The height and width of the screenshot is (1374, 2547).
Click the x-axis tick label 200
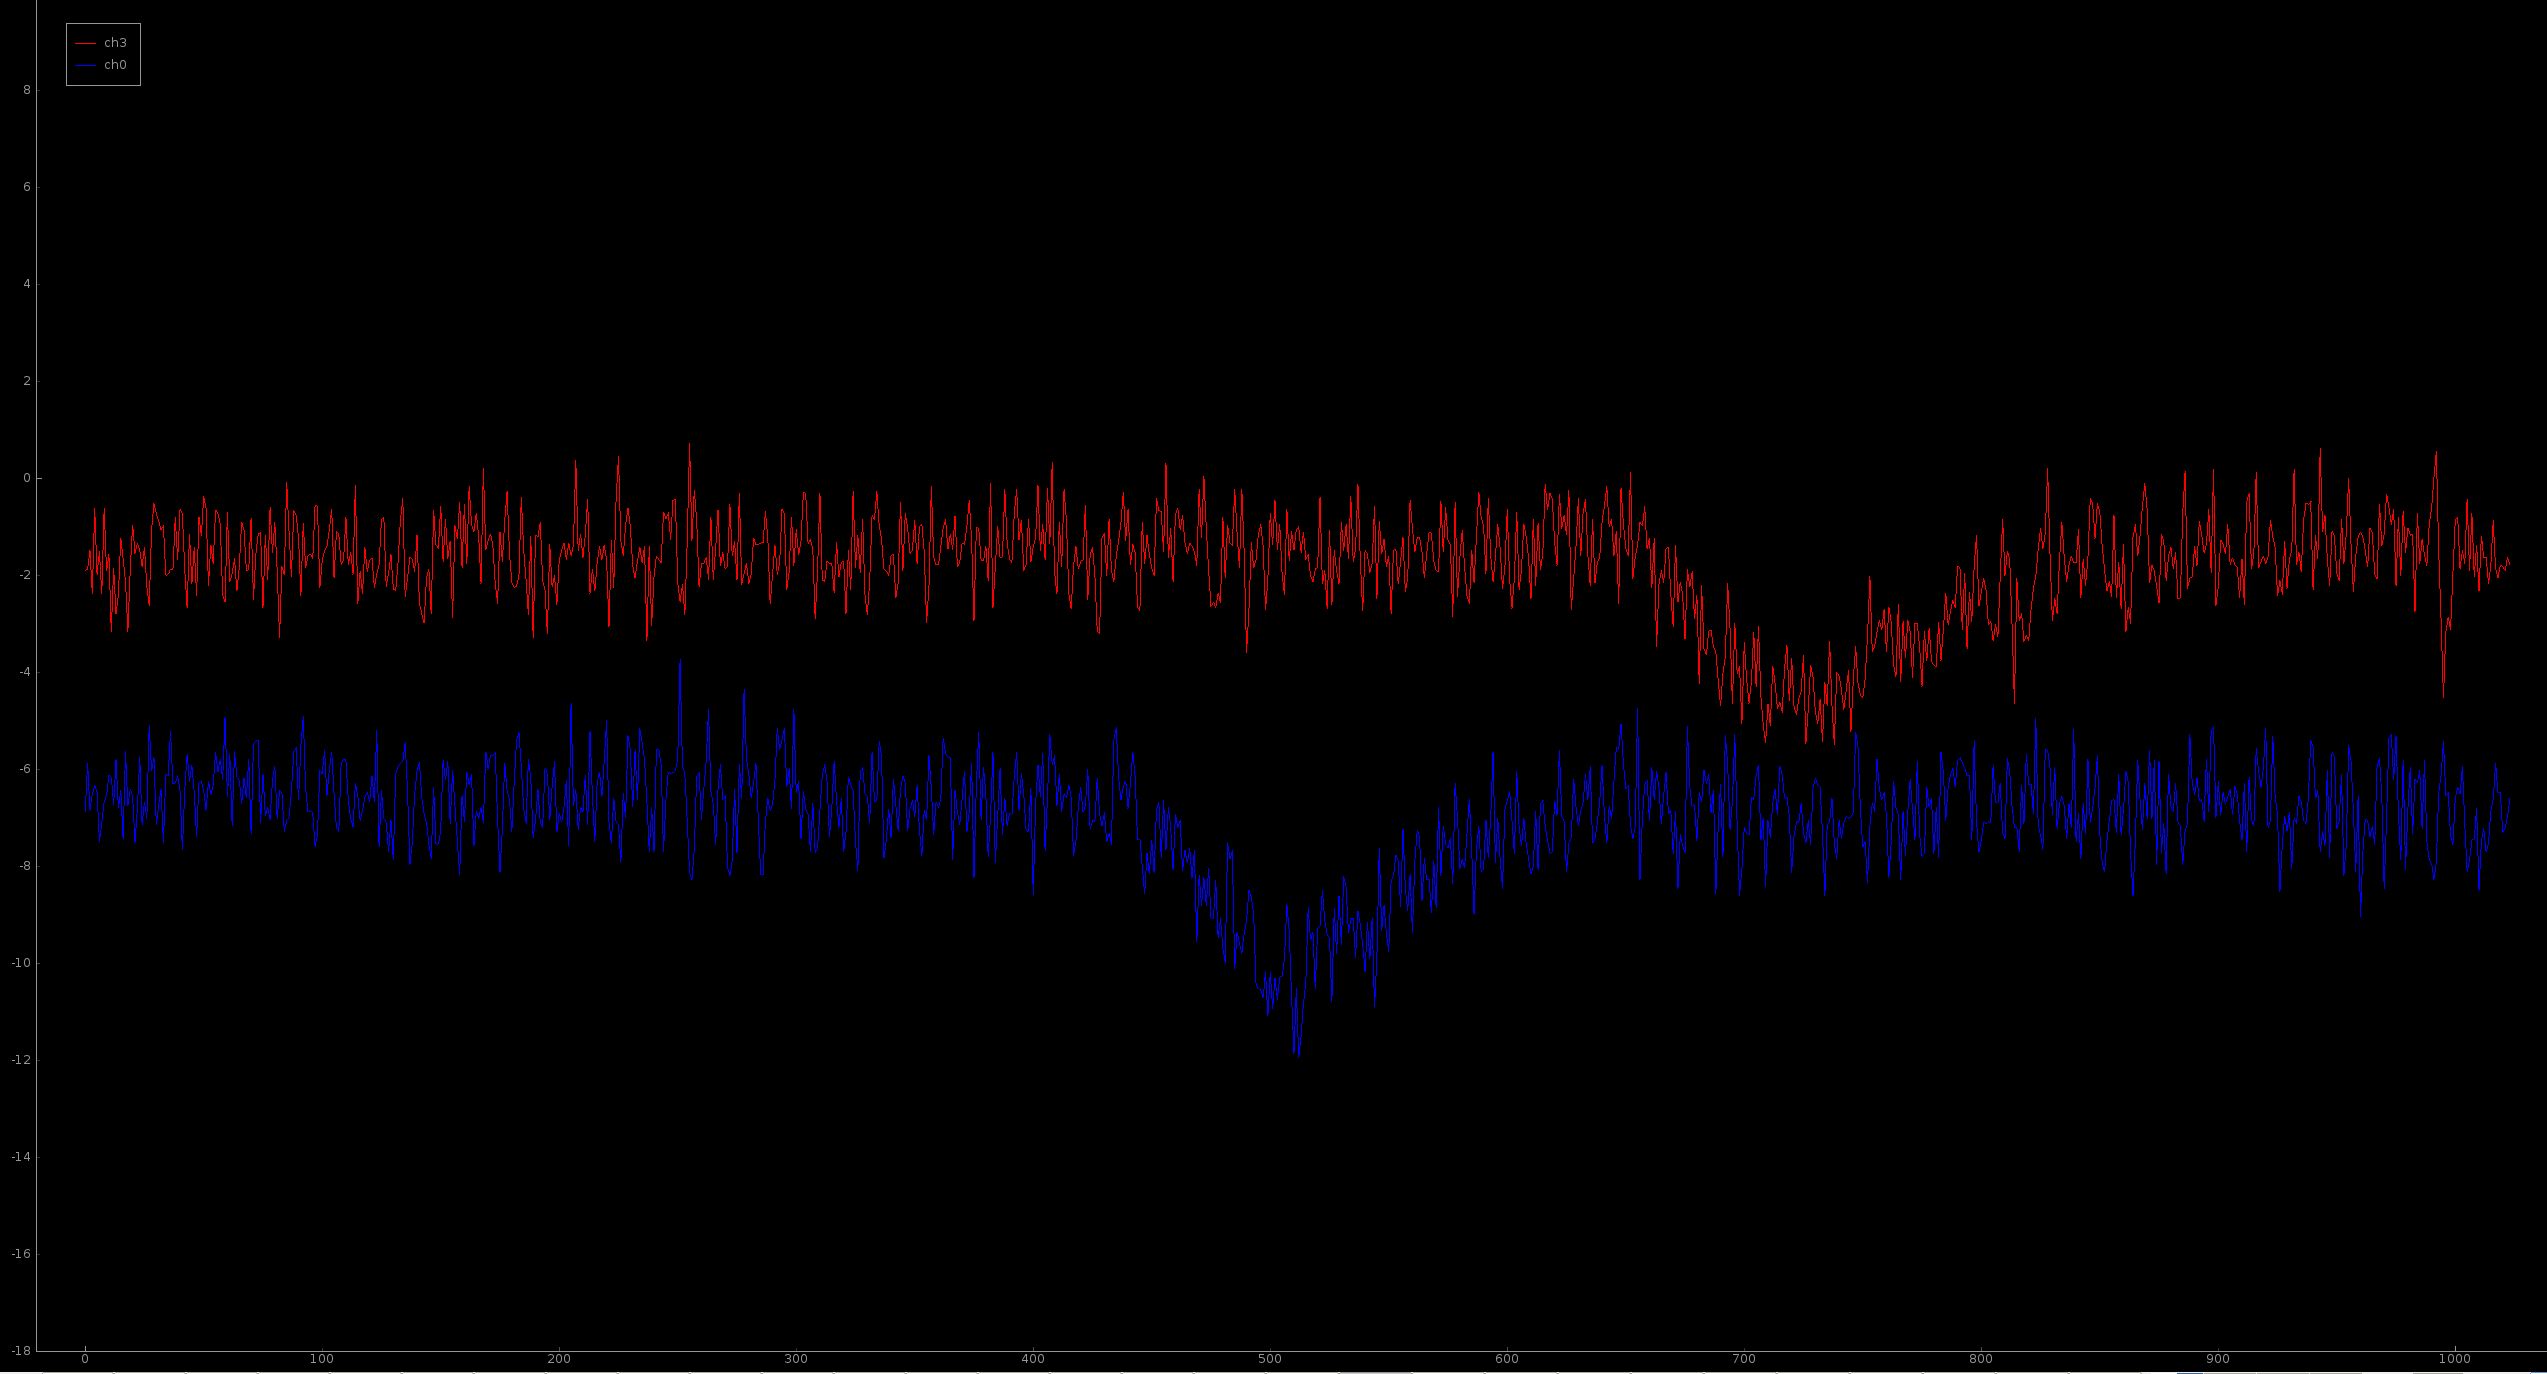[x=559, y=1359]
